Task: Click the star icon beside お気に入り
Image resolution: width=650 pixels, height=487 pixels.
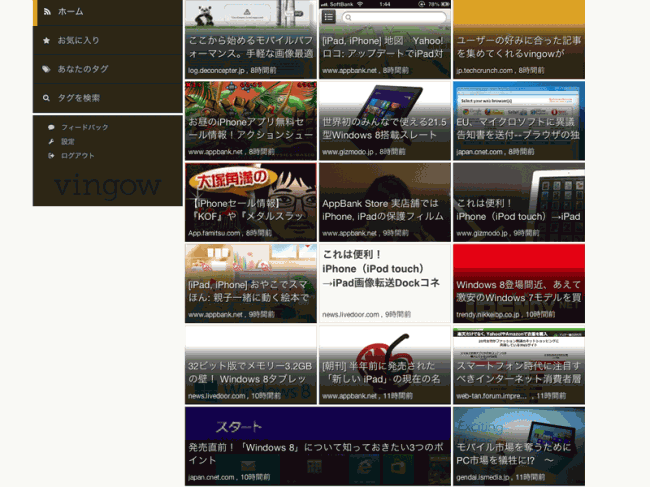Action: [x=46, y=40]
